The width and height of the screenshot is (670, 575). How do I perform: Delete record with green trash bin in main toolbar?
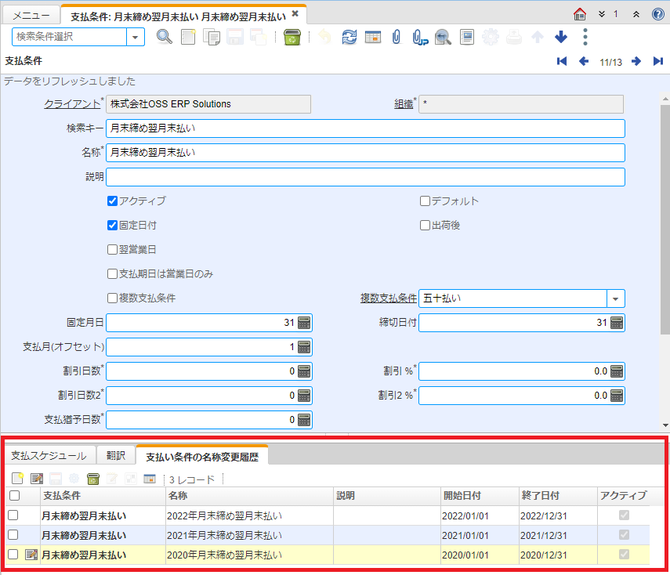[292, 37]
